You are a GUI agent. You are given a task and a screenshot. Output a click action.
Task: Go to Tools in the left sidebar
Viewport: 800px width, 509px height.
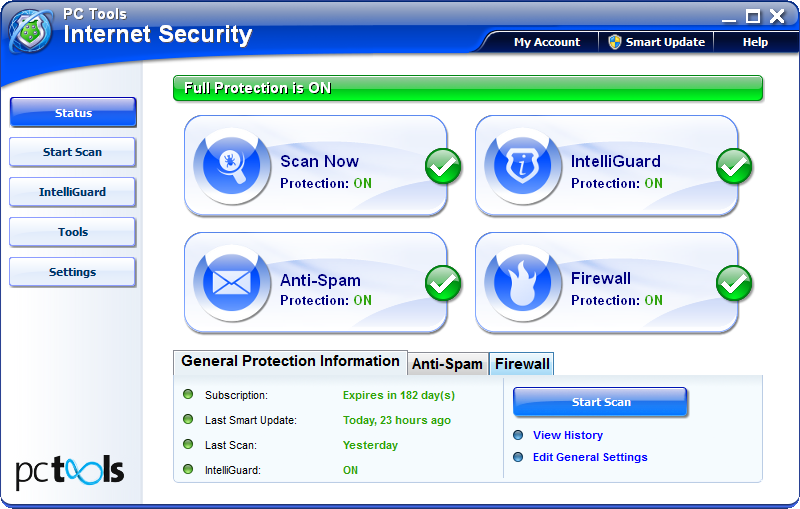(73, 232)
